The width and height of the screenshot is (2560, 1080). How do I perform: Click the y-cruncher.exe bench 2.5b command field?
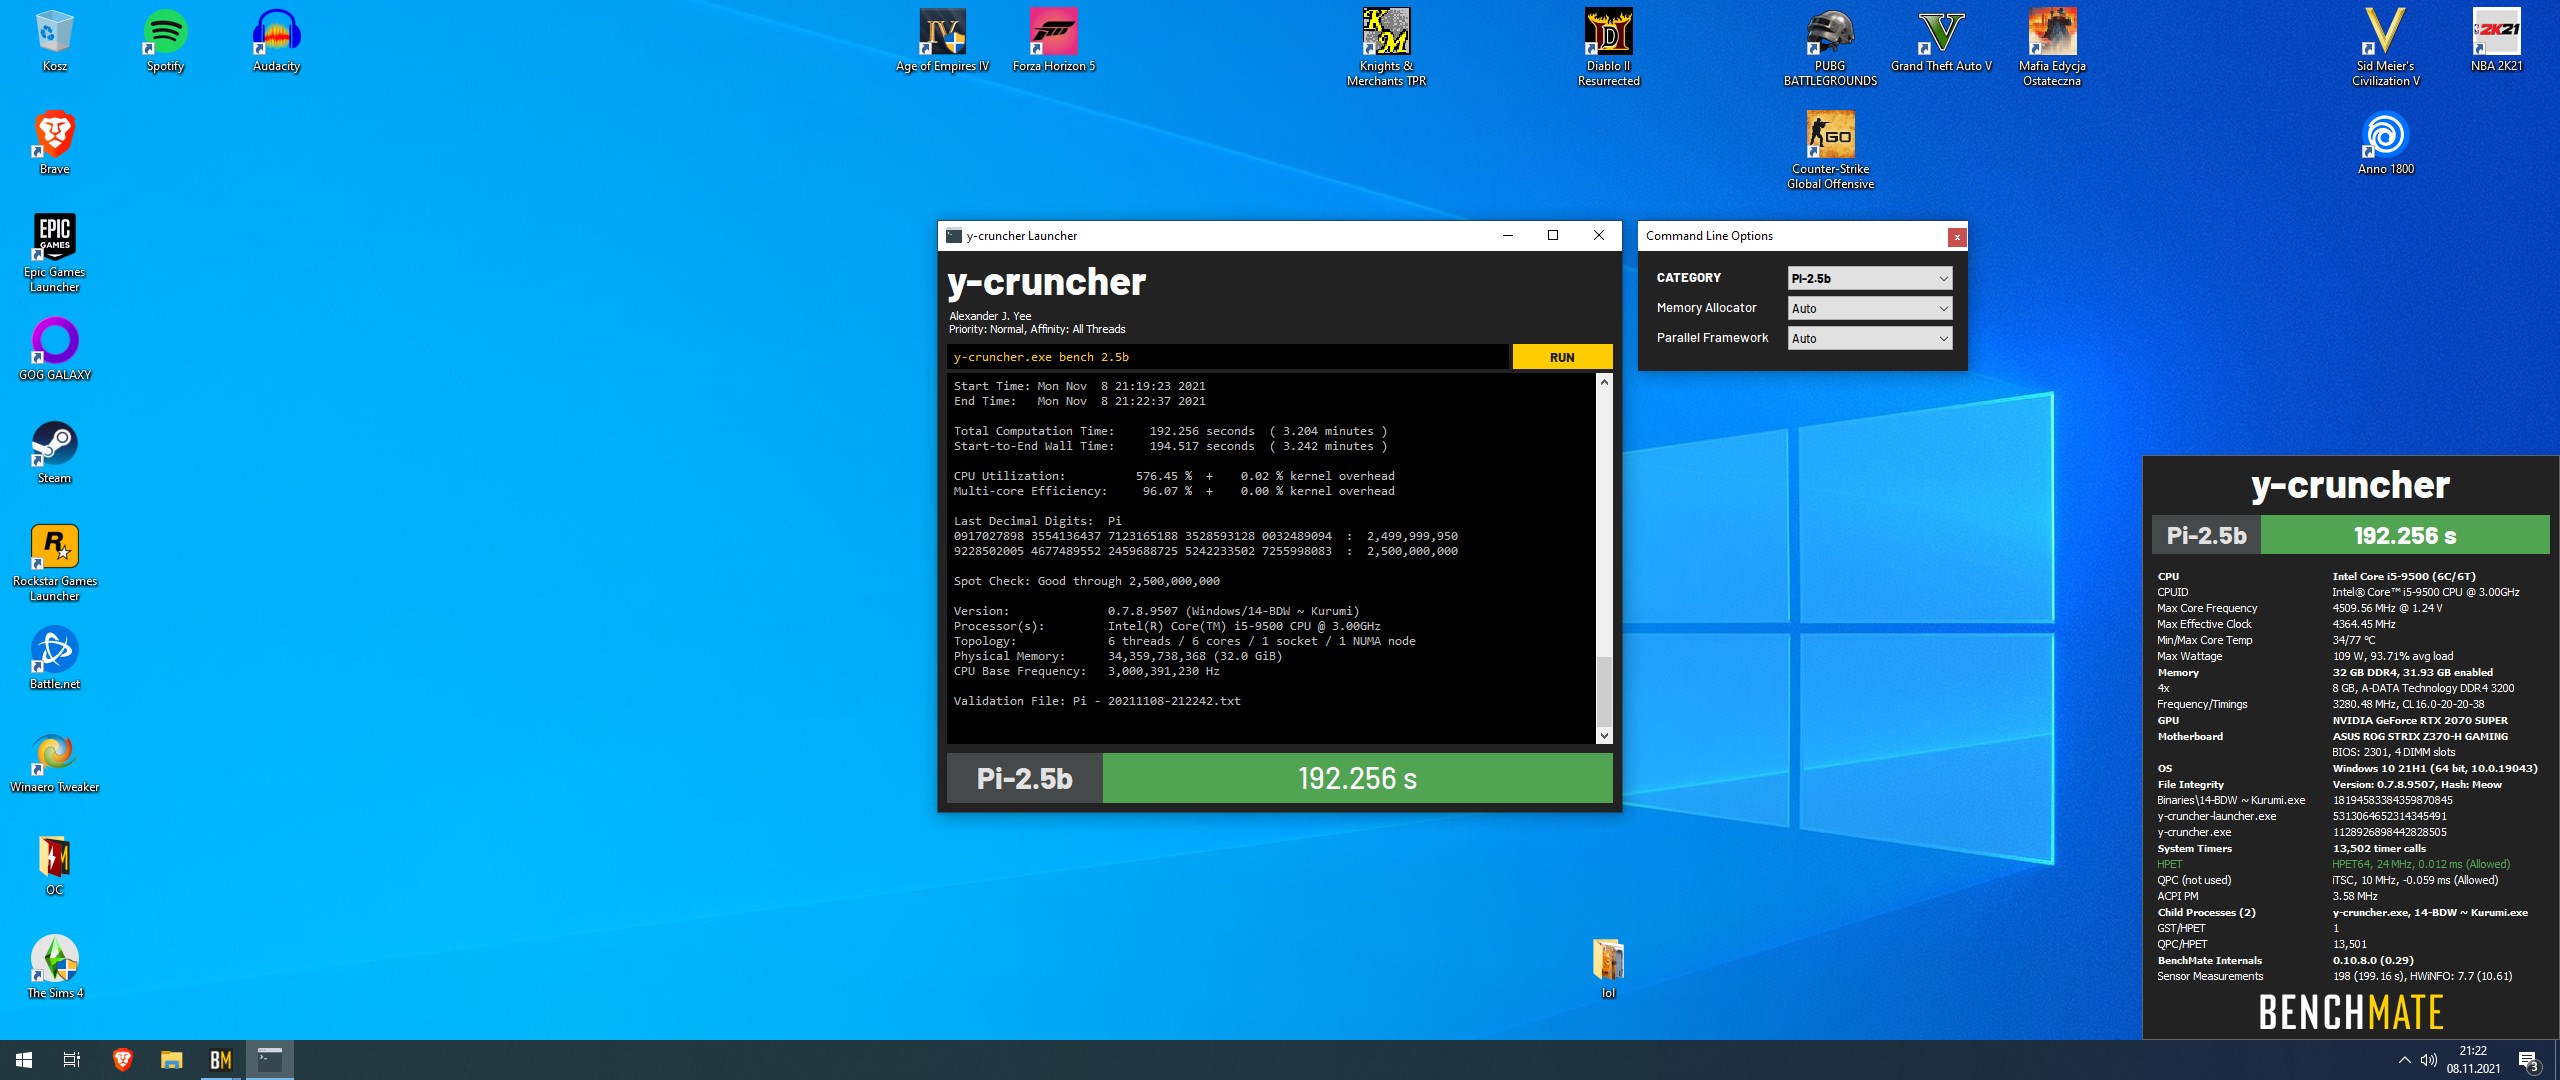[x=1227, y=357]
